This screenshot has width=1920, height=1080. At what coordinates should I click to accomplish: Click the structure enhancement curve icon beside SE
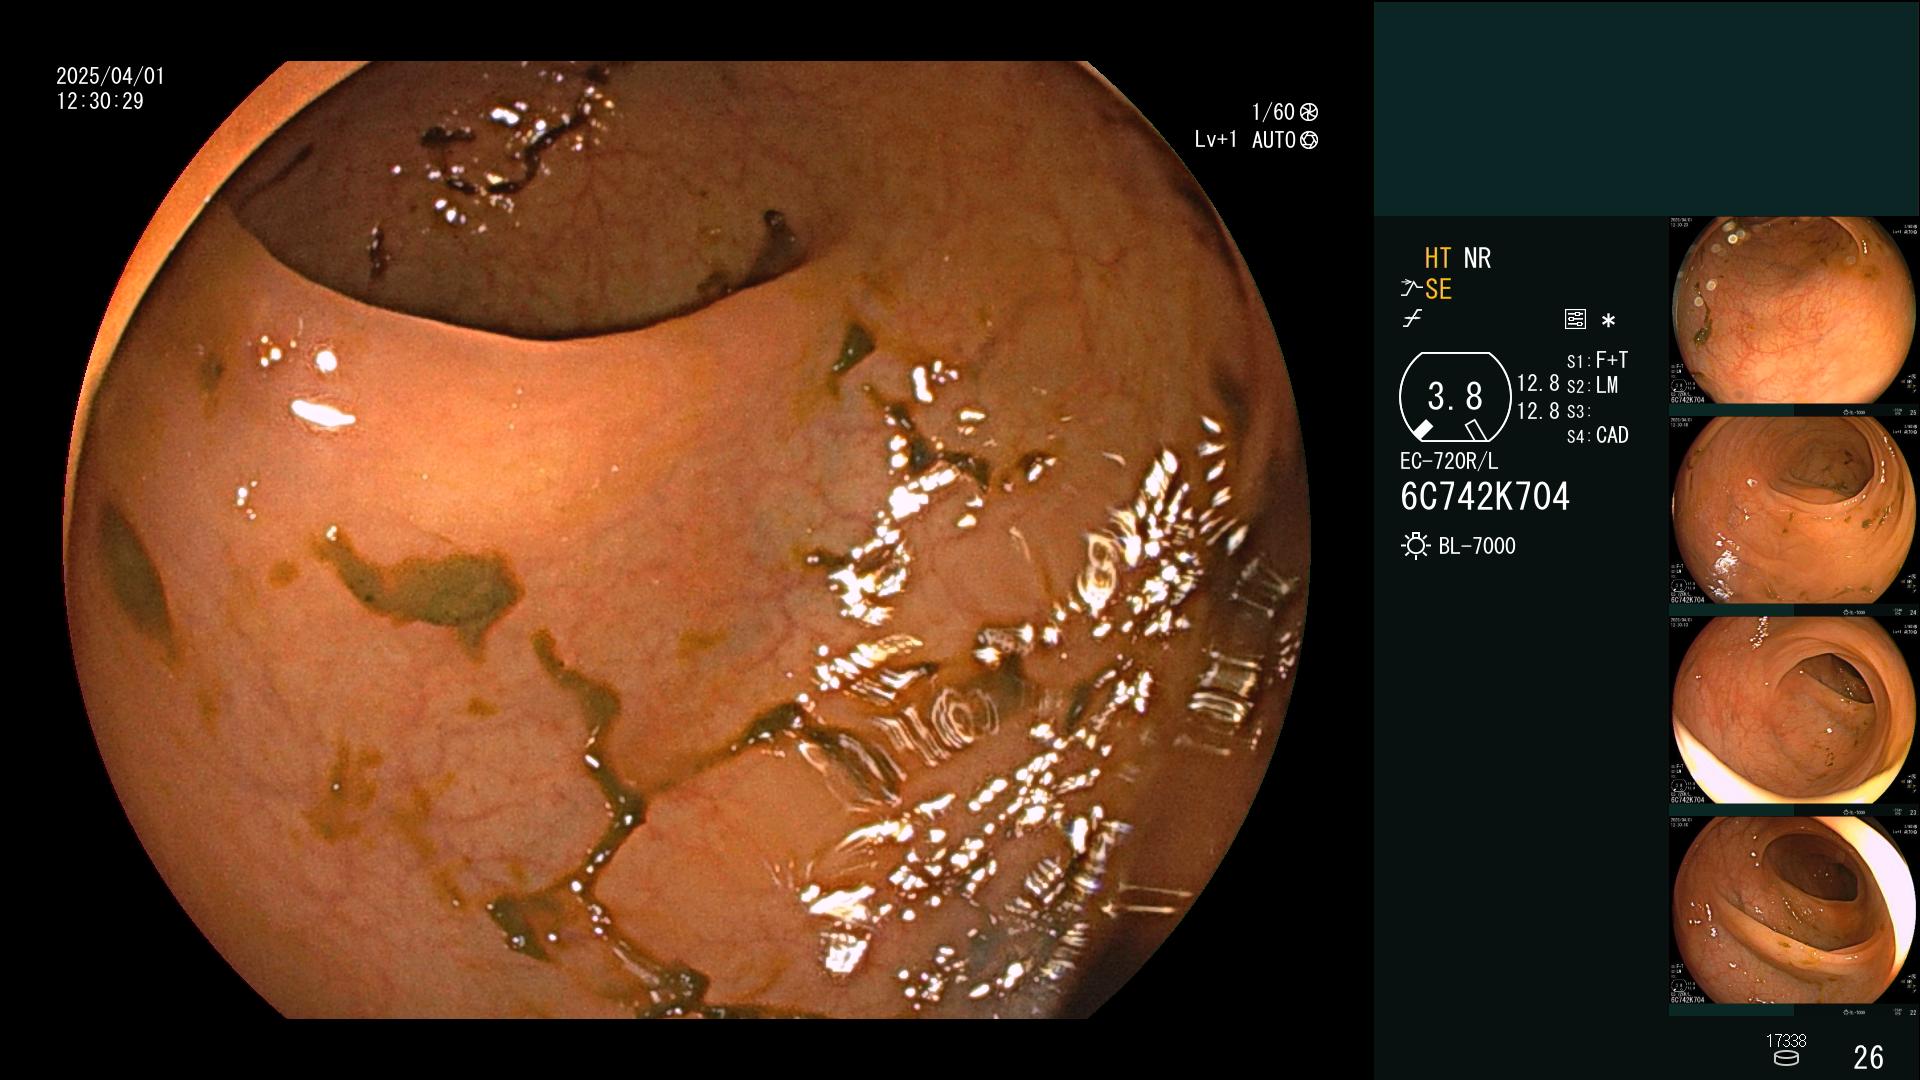(1411, 289)
